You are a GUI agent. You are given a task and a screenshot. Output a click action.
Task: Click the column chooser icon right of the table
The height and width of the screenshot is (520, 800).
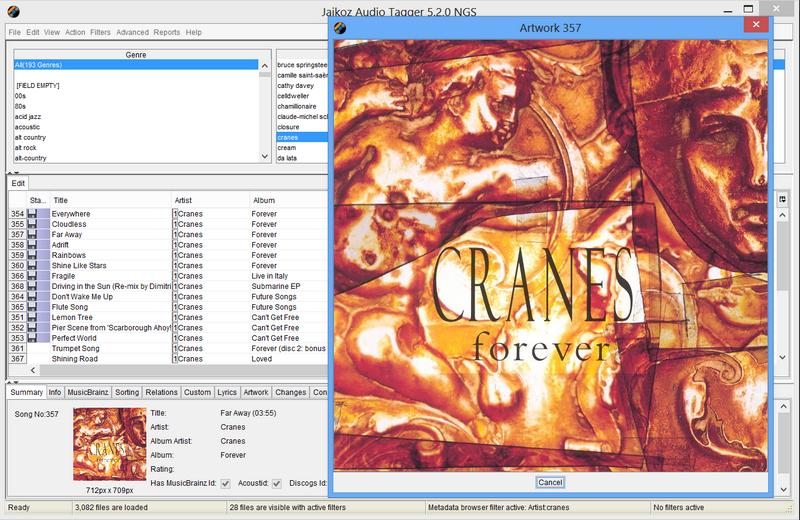click(783, 200)
